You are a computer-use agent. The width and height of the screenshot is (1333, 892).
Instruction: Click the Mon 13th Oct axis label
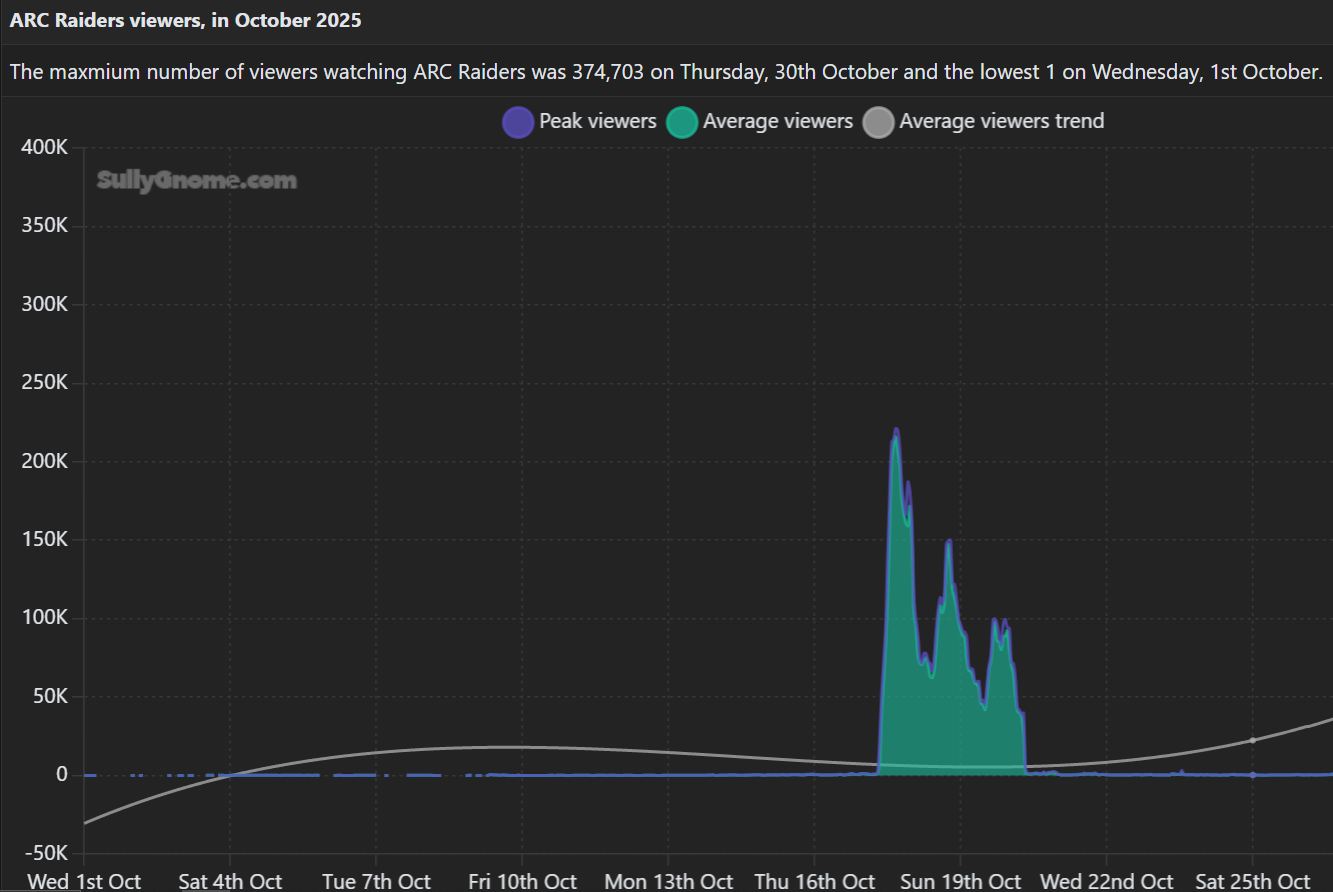click(668, 881)
